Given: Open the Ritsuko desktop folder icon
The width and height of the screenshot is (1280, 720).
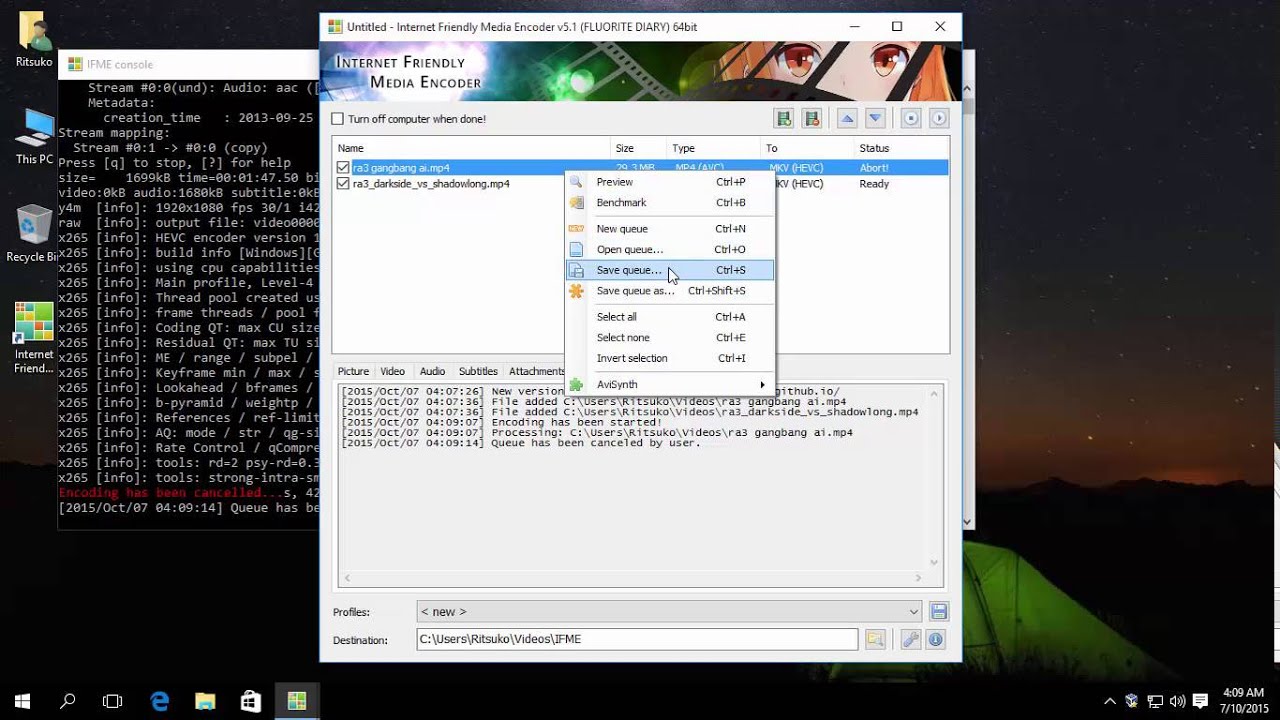Looking at the screenshot, I should click(33, 40).
